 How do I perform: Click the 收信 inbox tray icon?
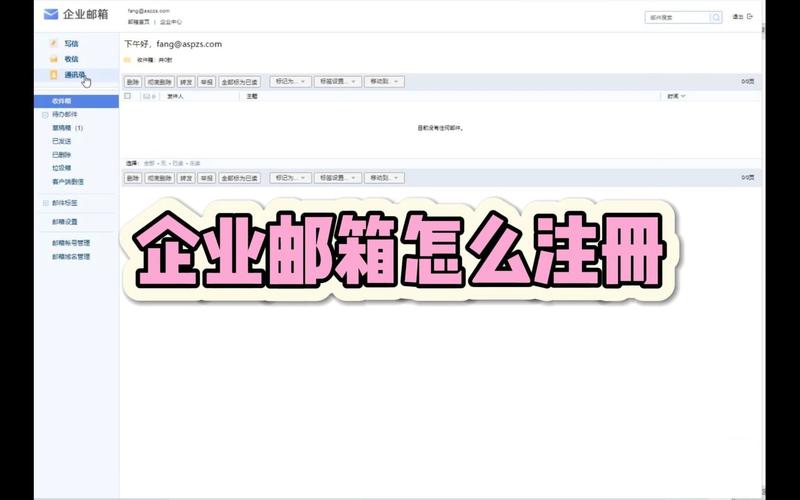tap(54, 59)
